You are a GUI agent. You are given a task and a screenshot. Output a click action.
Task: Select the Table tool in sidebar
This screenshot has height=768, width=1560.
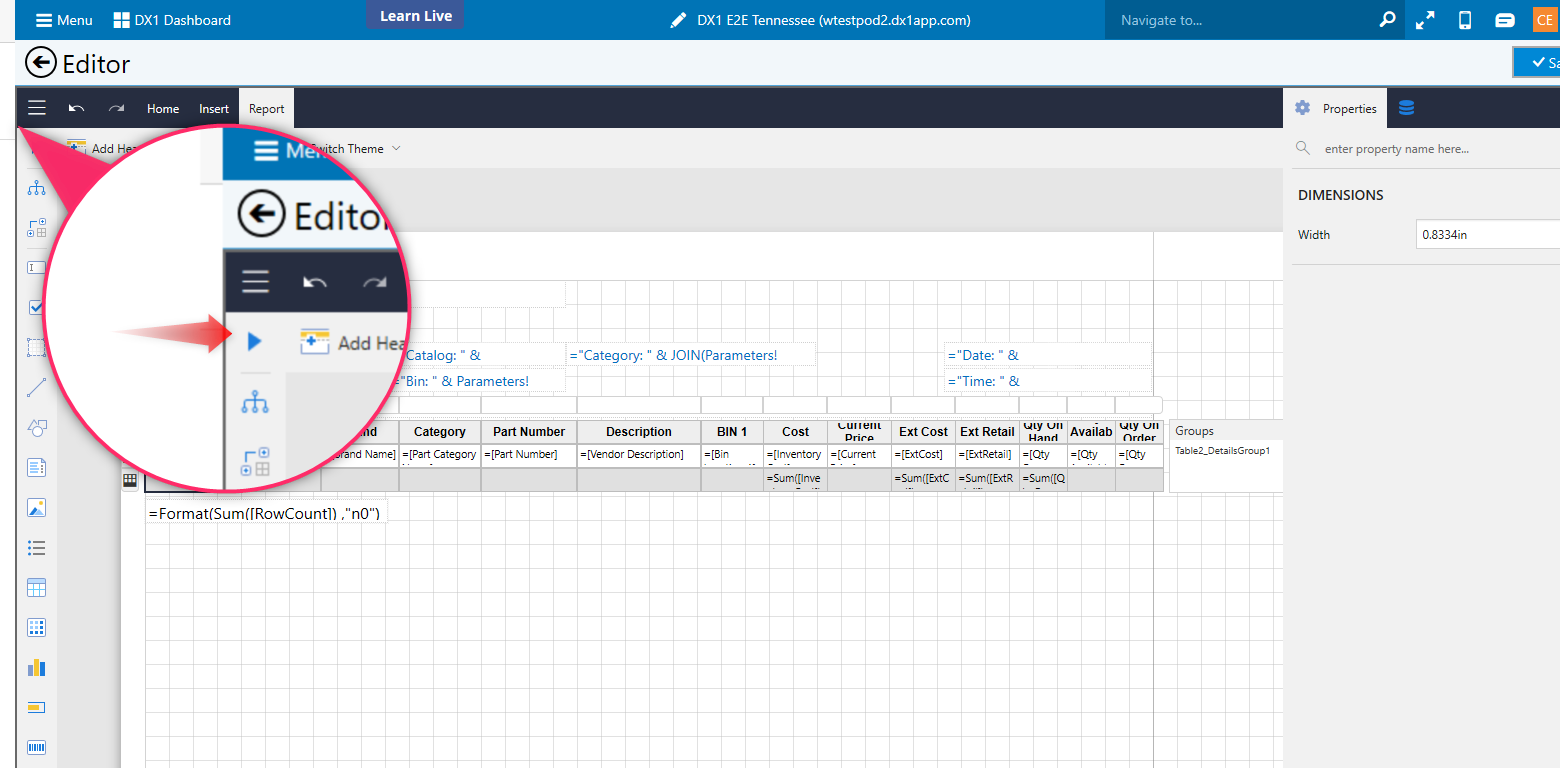click(37, 588)
